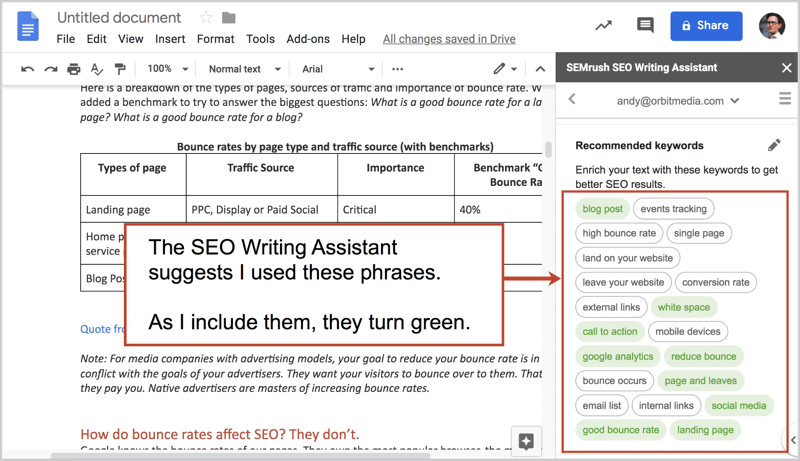800x461 pixels.
Task: Click the 'single page' keyword chip
Action: pyautogui.click(x=699, y=233)
